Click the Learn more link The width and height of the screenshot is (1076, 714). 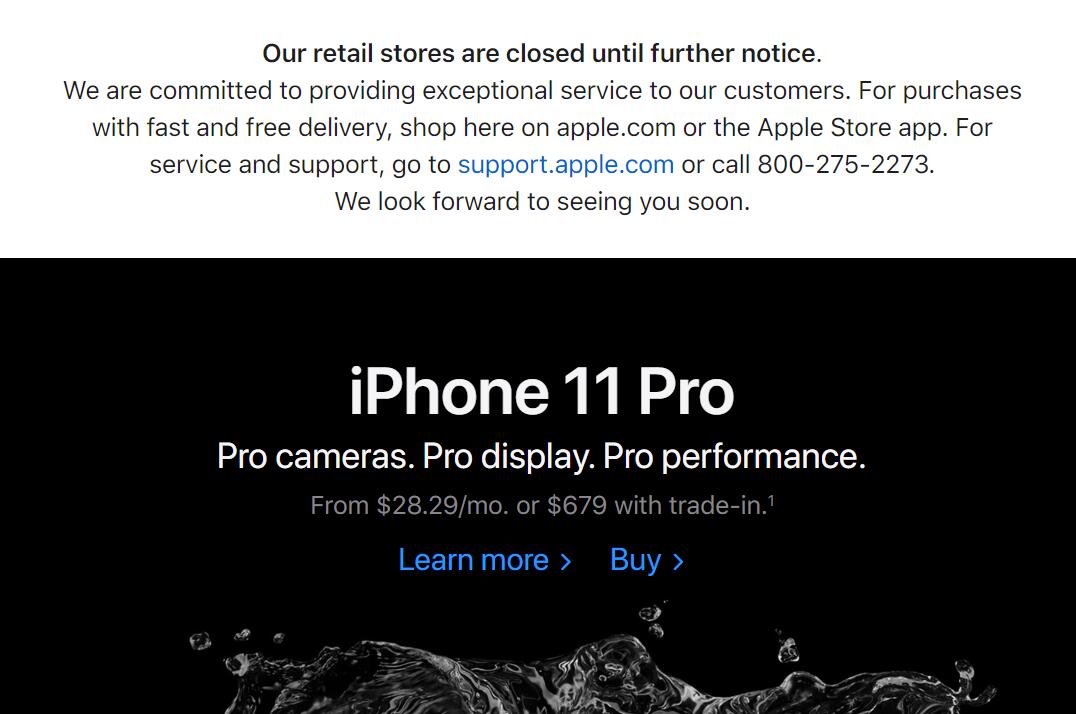484,560
